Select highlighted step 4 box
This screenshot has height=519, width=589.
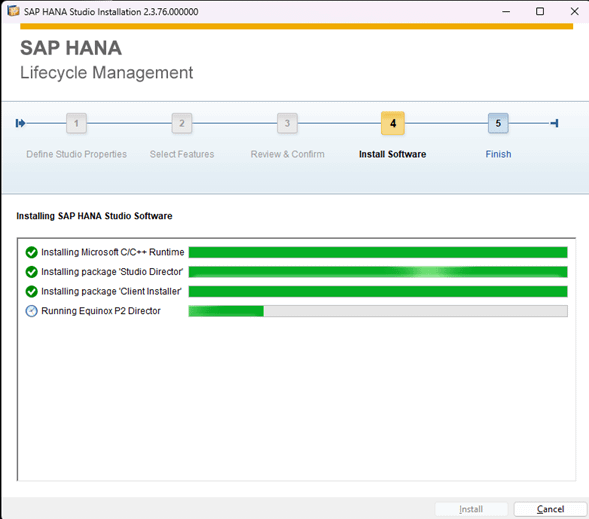tap(393, 123)
